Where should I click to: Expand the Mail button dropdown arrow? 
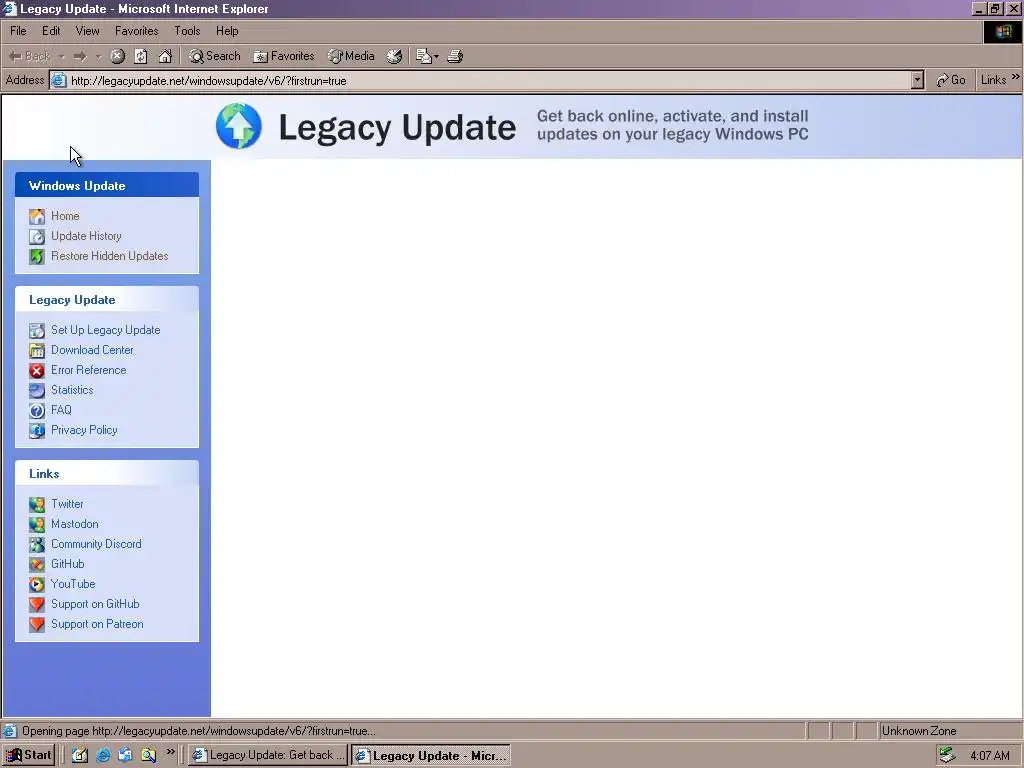tap(436, 57)
